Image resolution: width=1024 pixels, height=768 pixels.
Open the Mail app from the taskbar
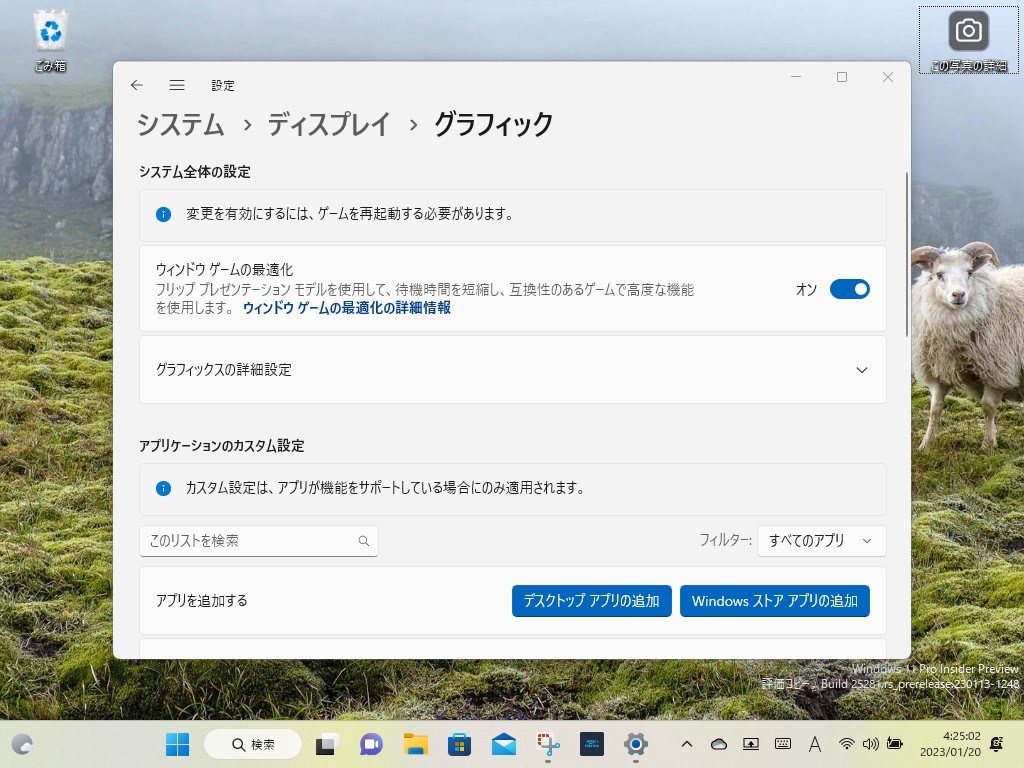[503, 744]
